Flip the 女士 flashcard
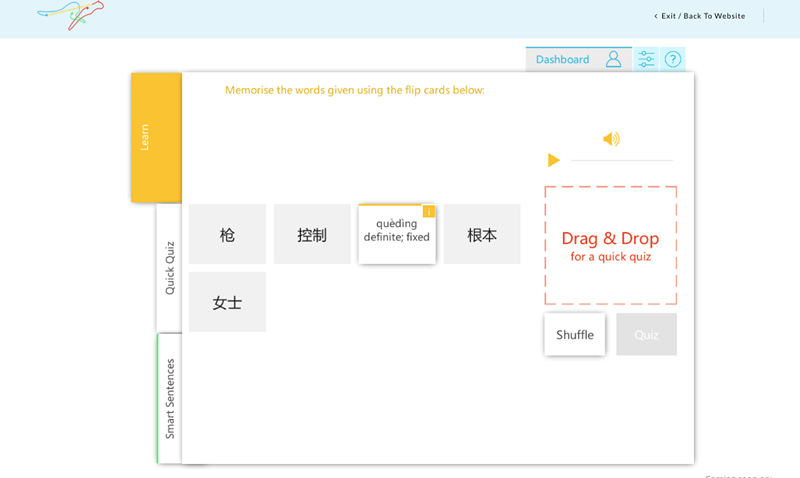The width and height of the screenshot is (800, 478). [x=227, y=302]
